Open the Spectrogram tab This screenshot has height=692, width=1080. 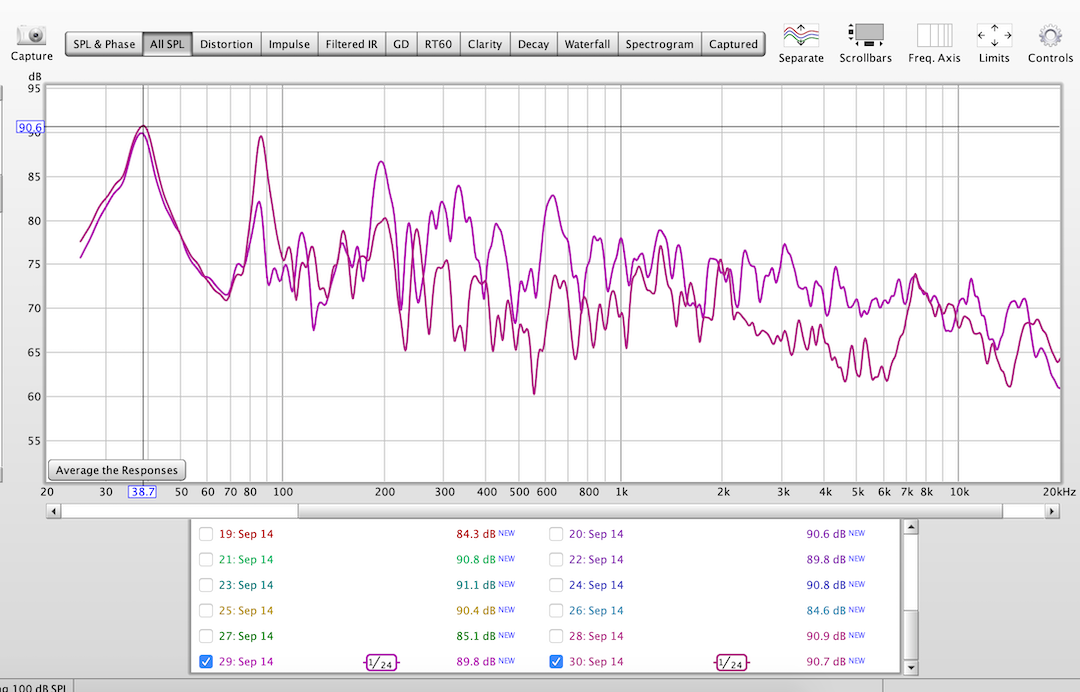coord(659,44)
